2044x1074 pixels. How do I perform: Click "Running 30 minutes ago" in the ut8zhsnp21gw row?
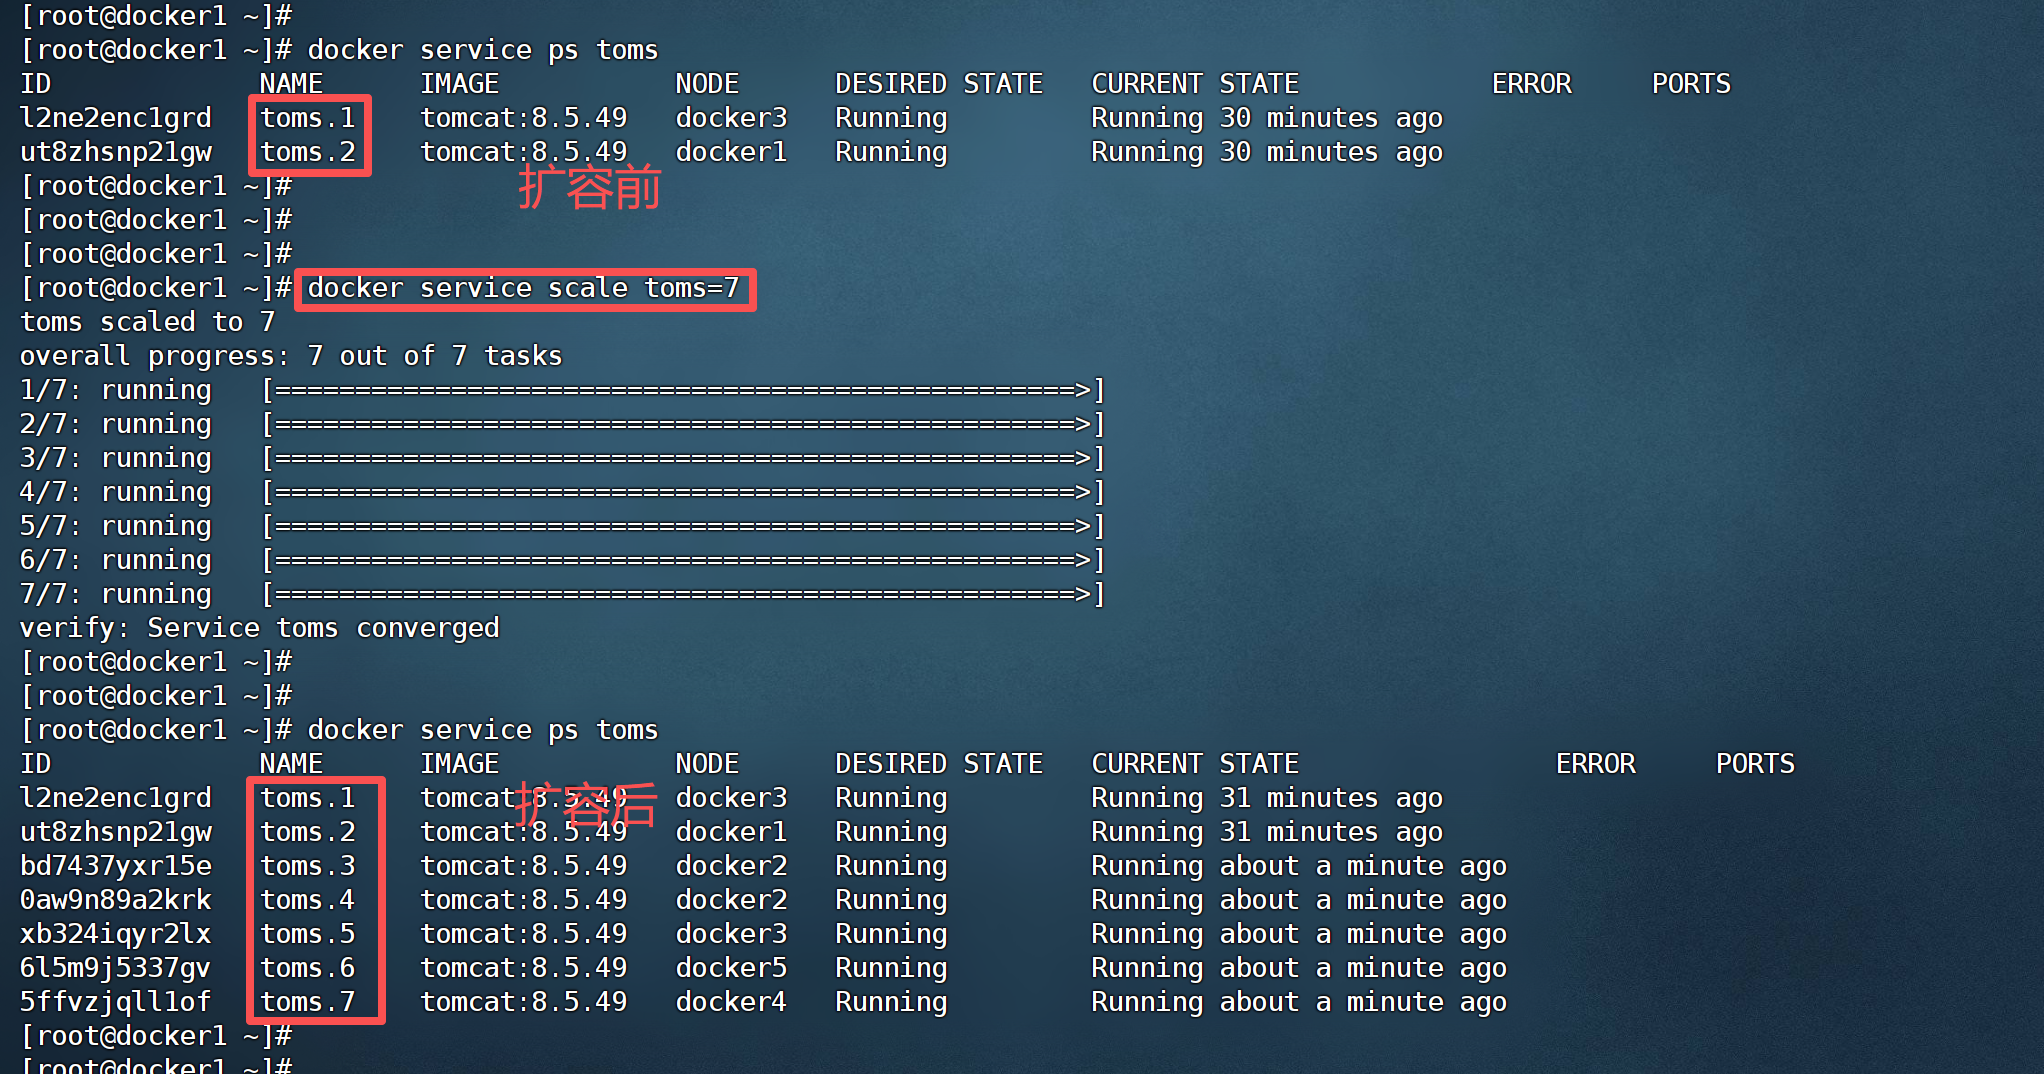coord(1267,152)
